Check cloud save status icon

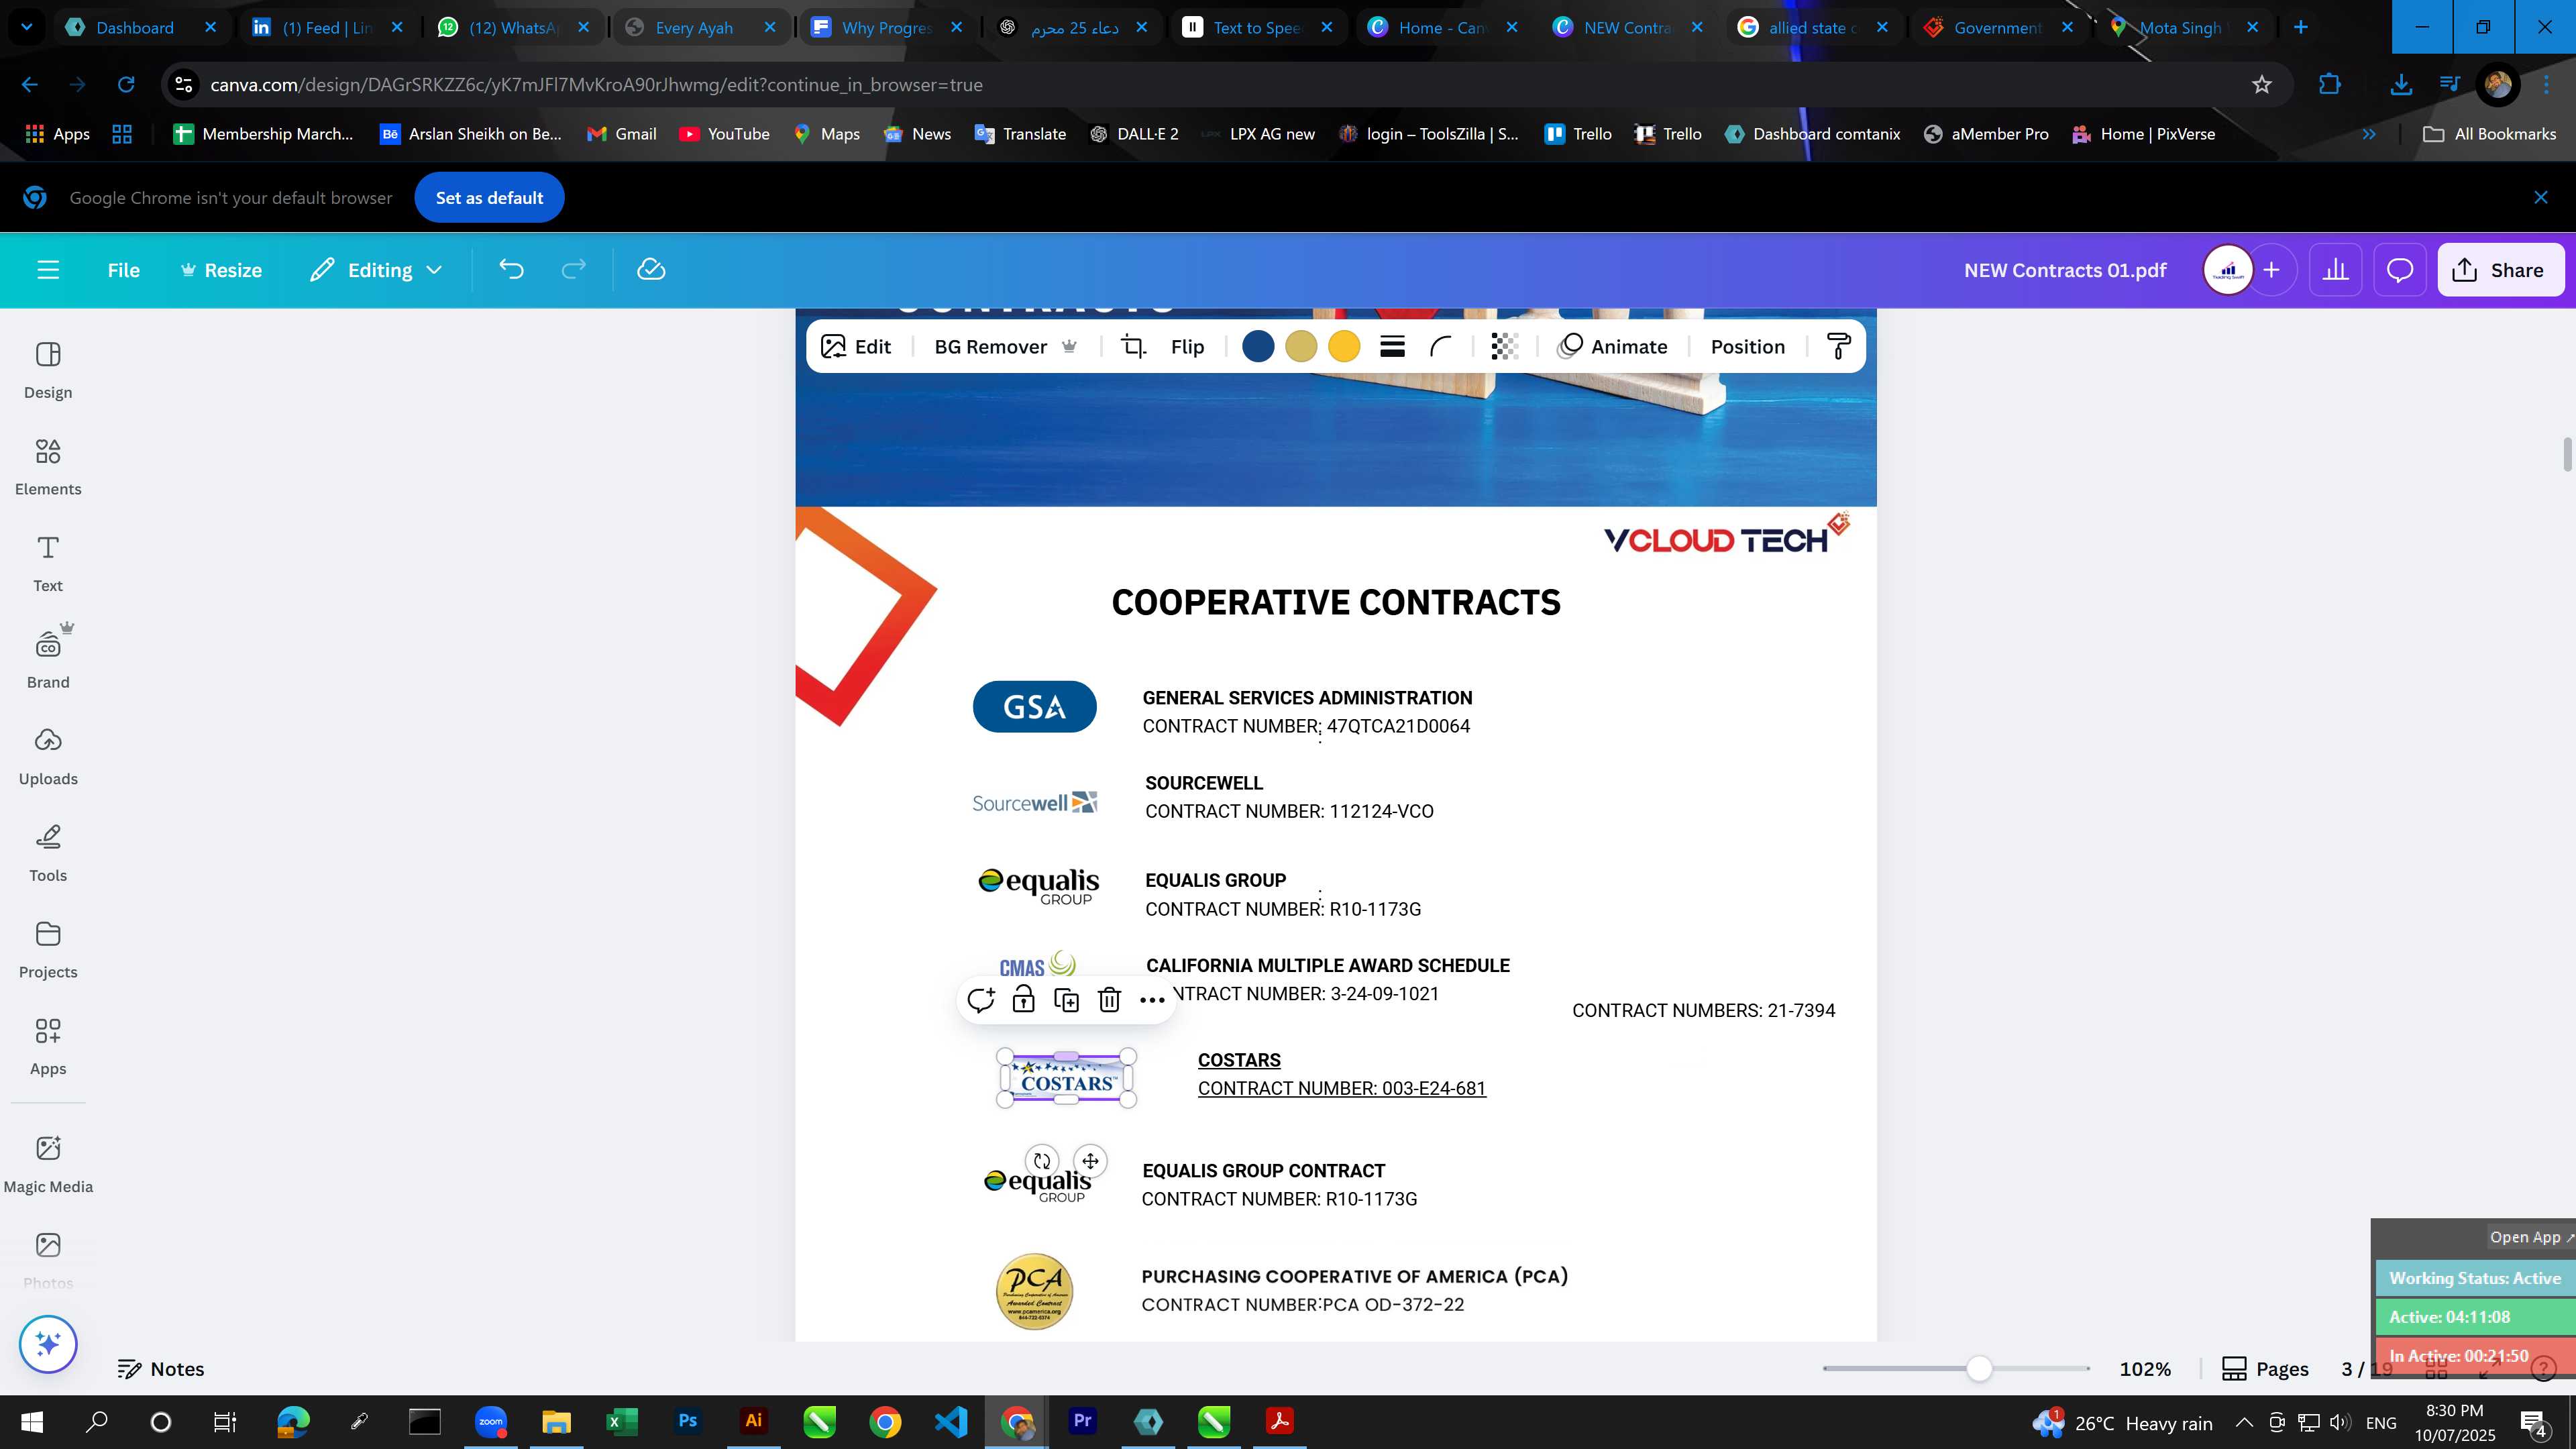[651, 270]
